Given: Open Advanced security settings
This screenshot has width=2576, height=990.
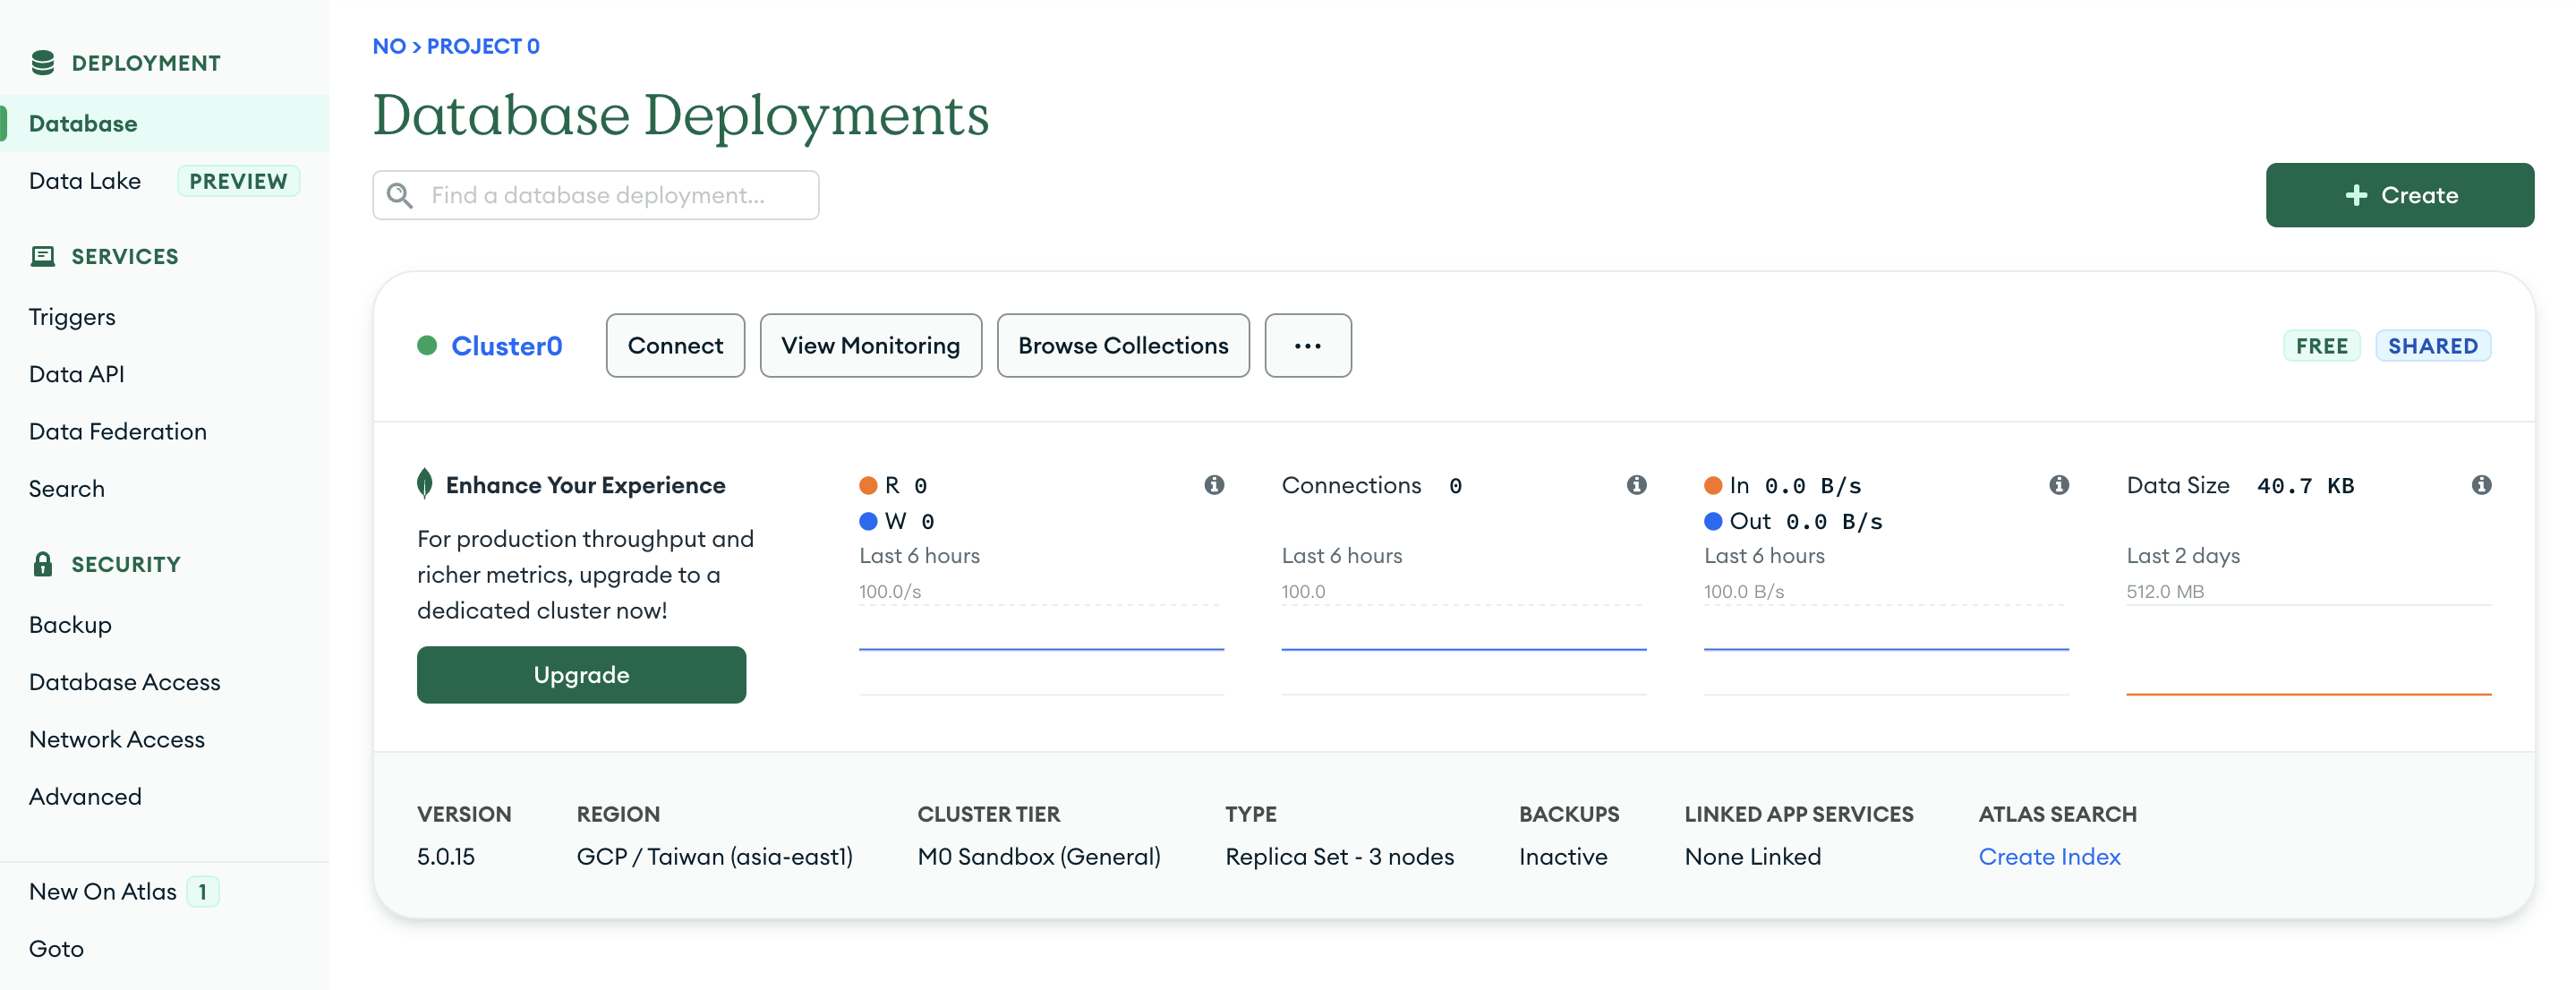Looking at the screenshot, I should click(85, 797).
